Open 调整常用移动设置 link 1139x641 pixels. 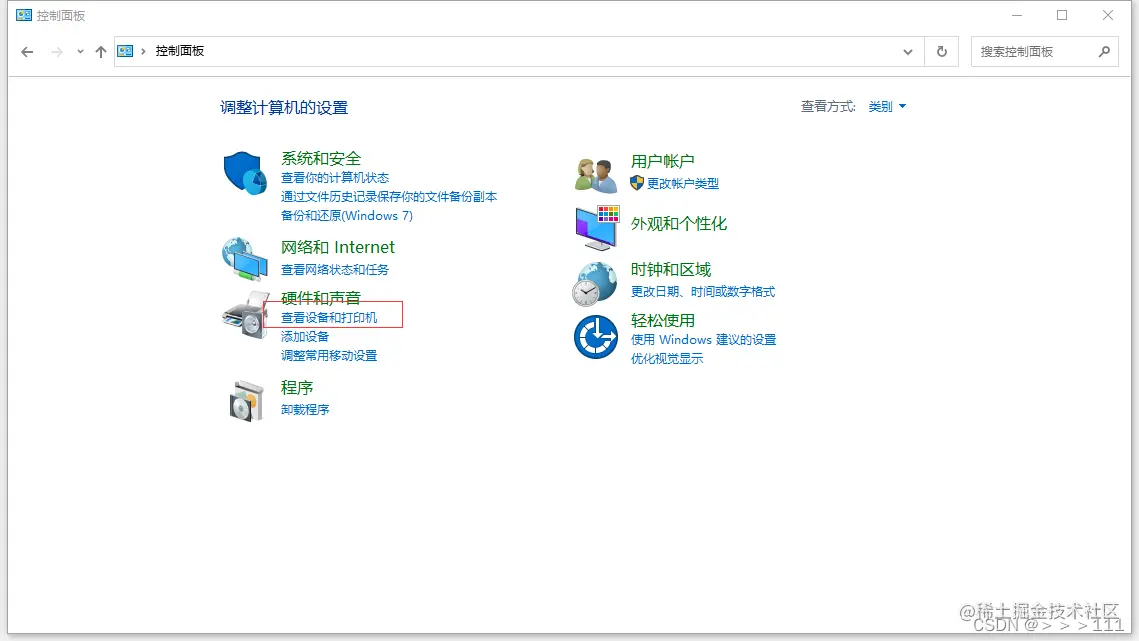(329, 355)
